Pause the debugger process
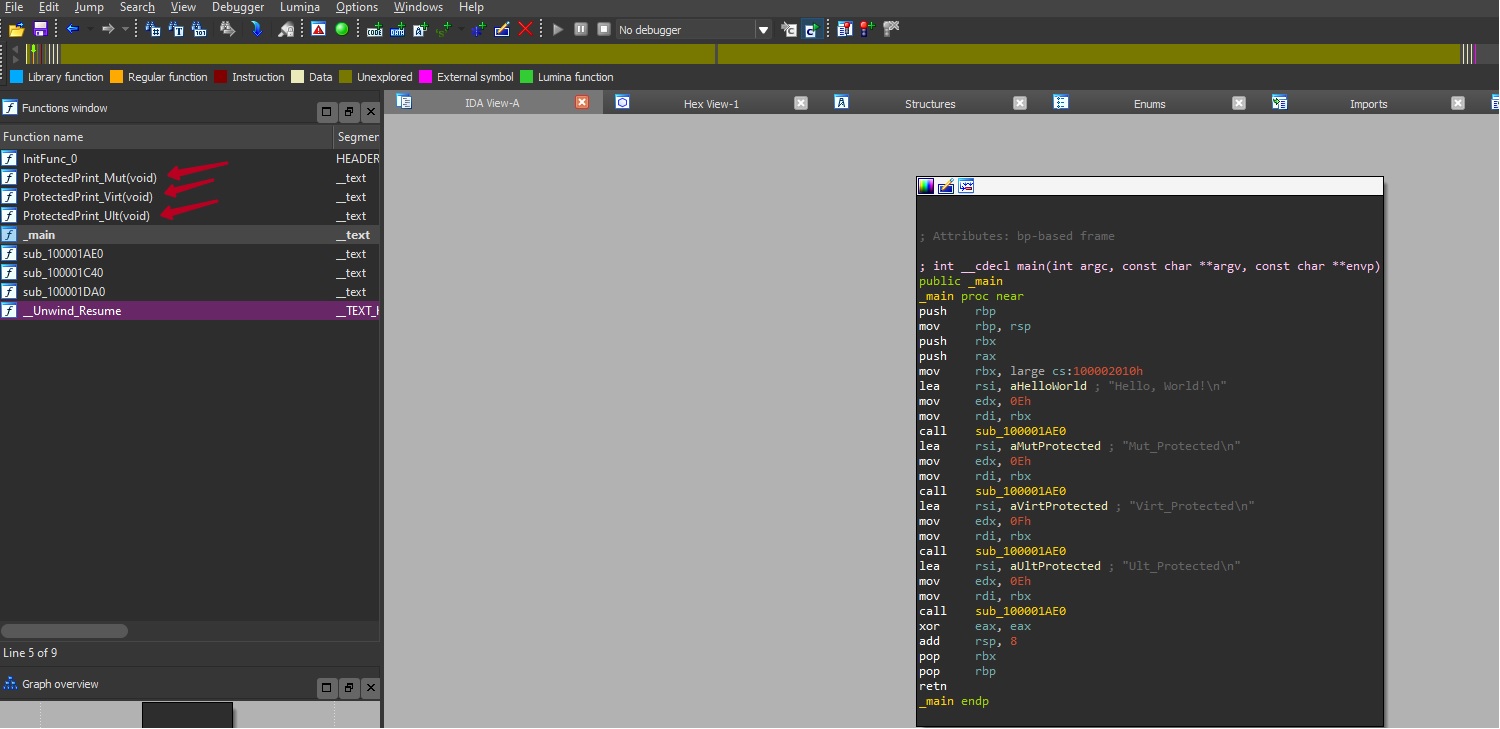 580,29
